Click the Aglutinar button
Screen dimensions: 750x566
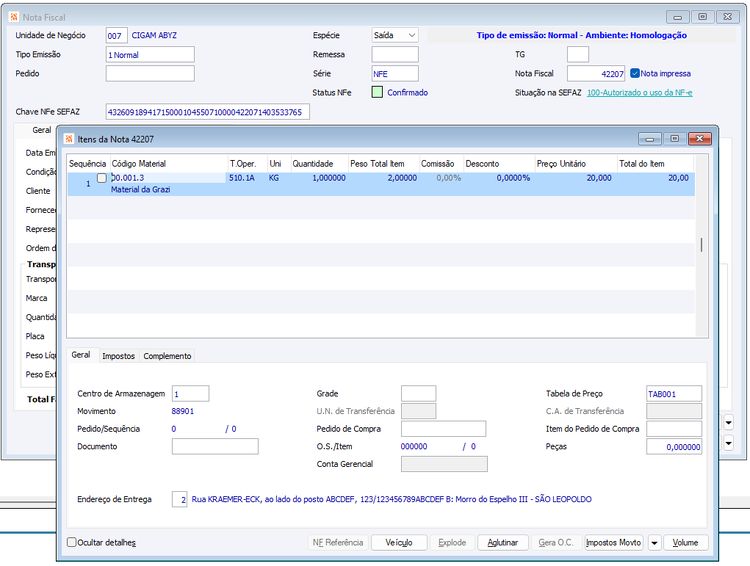[503, 543]
